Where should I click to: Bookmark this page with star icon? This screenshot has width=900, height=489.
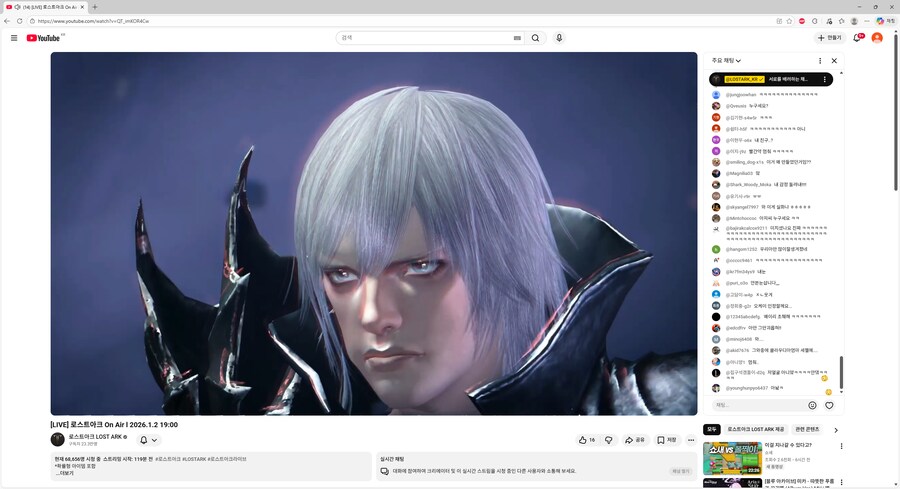[789, 21]
